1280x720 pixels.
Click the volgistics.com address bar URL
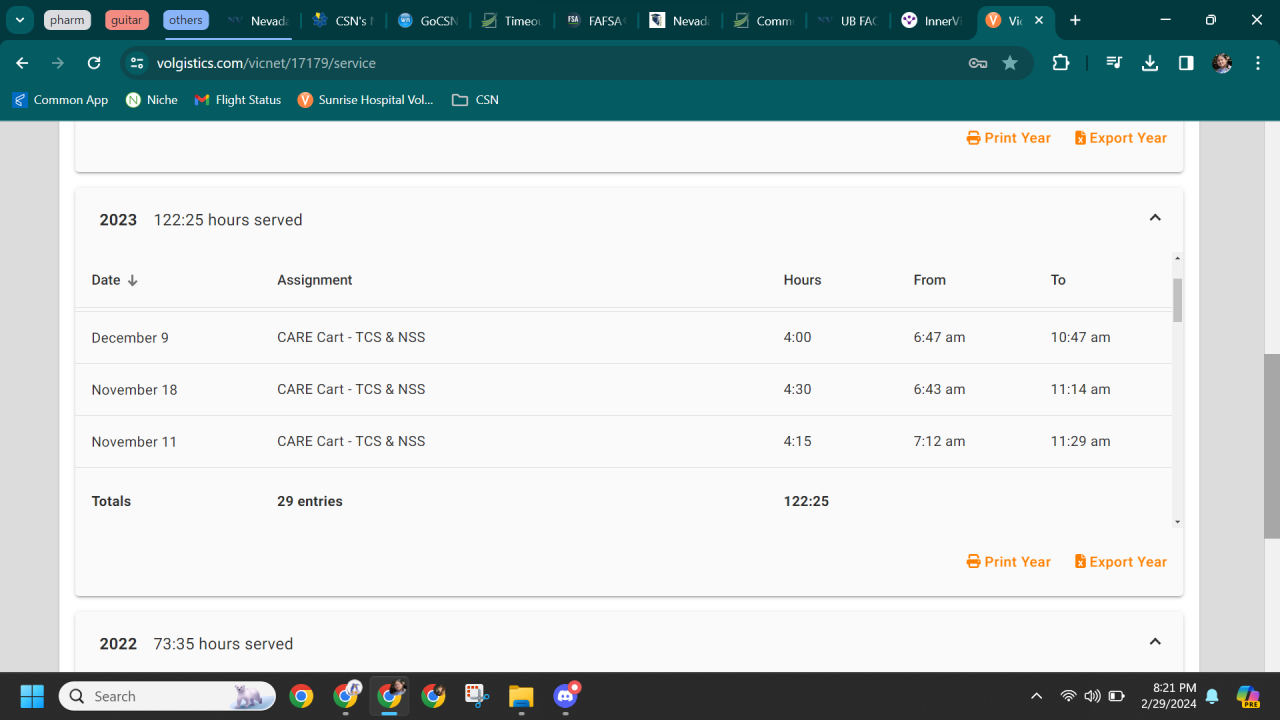[x=266, y=63]
